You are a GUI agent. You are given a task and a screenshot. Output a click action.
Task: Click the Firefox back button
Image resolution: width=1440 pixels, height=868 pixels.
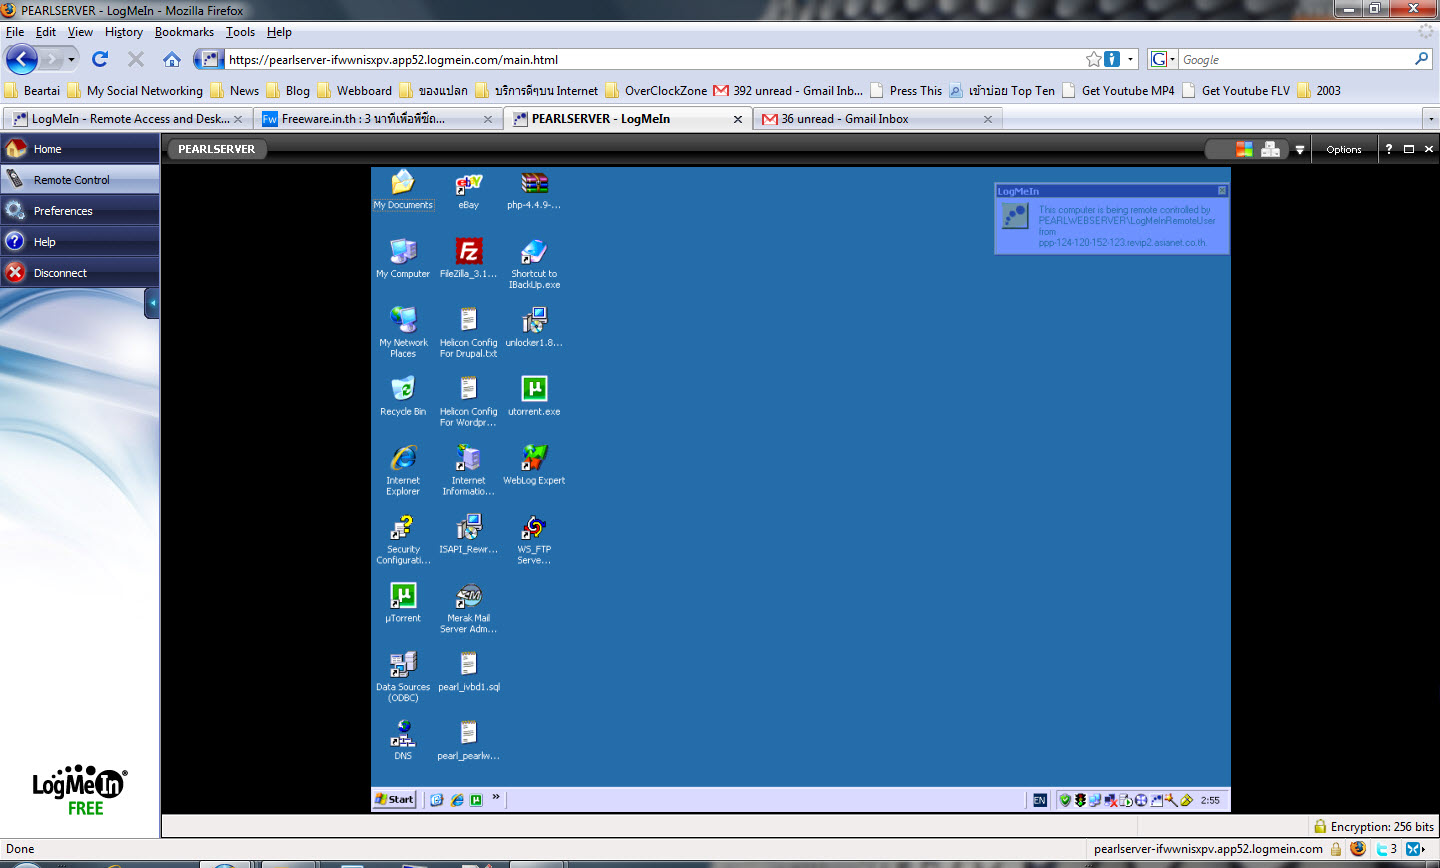(22, 59)
